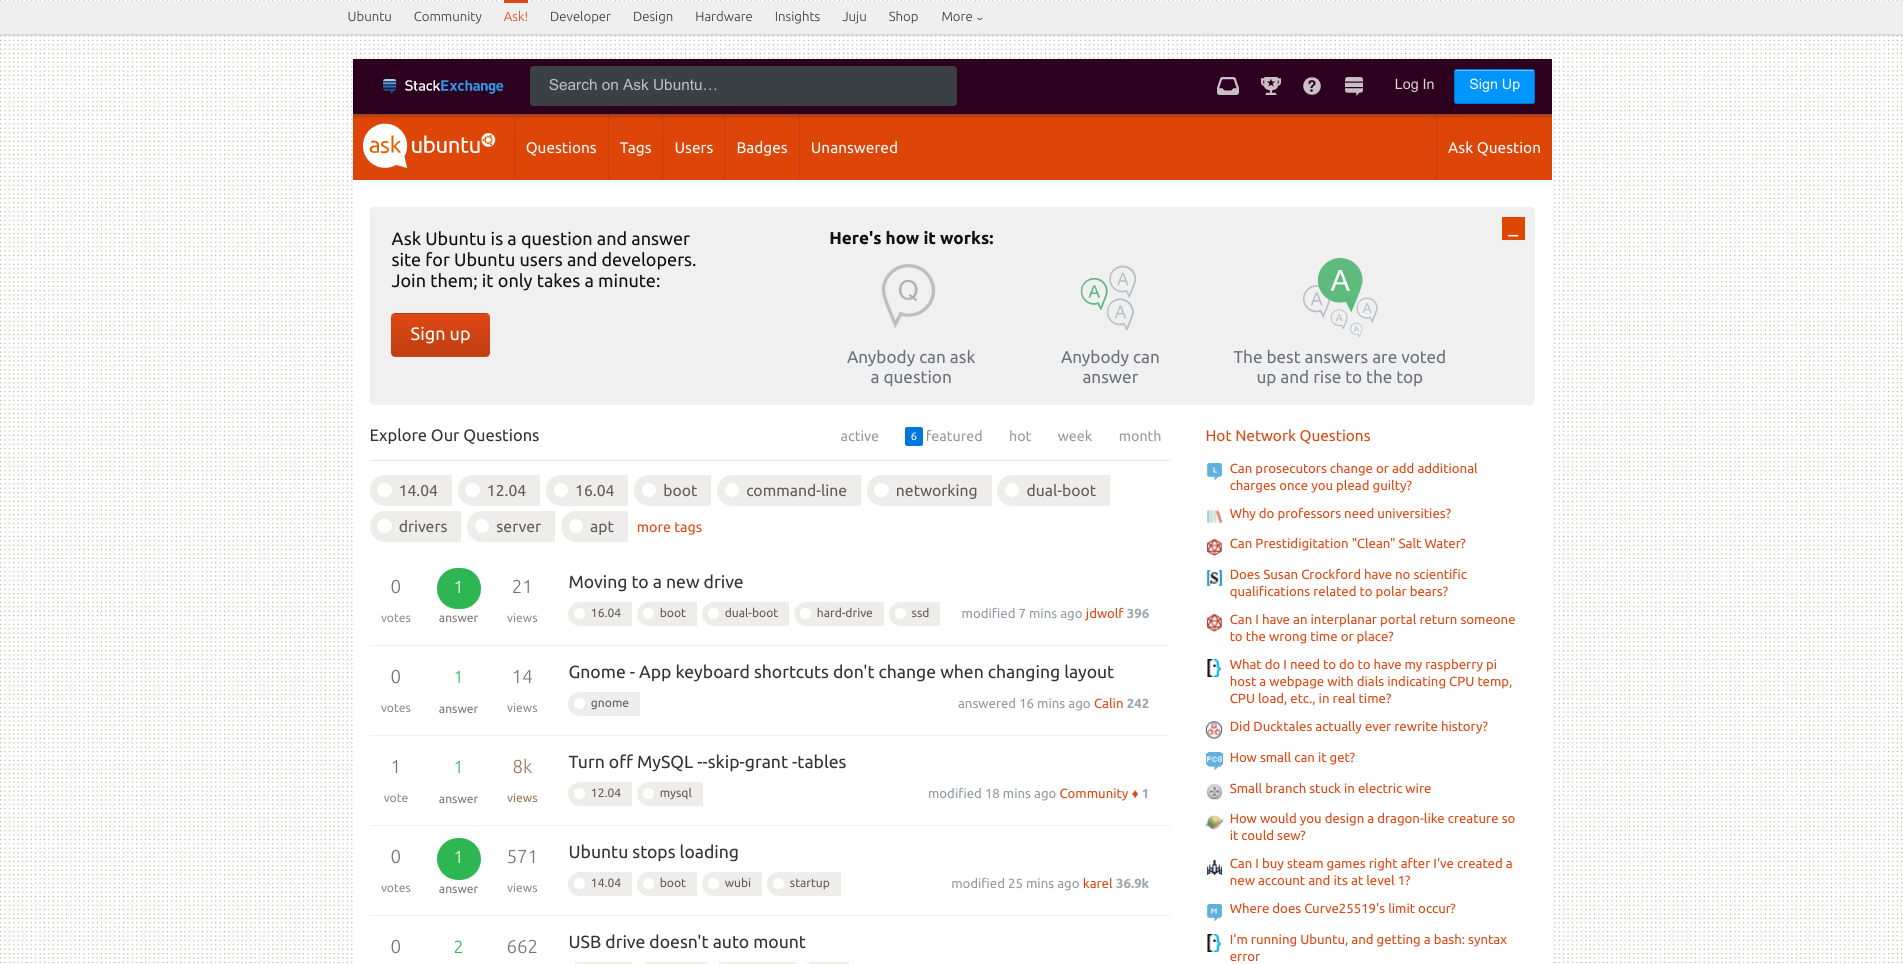
Task: Open the Users tab
Action: click(694, 148)
